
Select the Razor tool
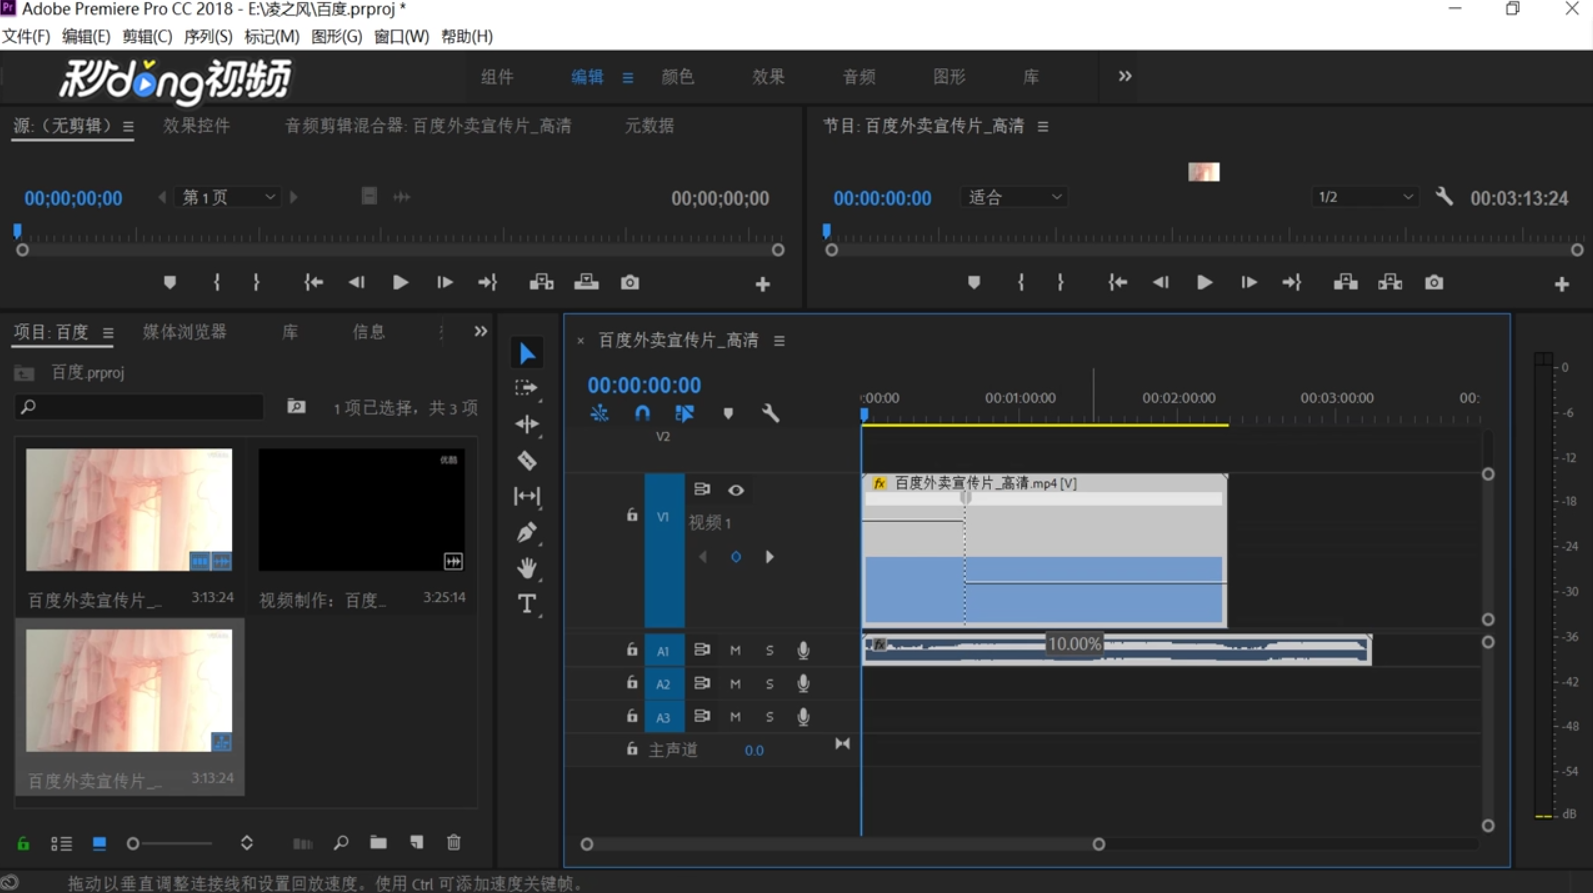pos(527,461)
